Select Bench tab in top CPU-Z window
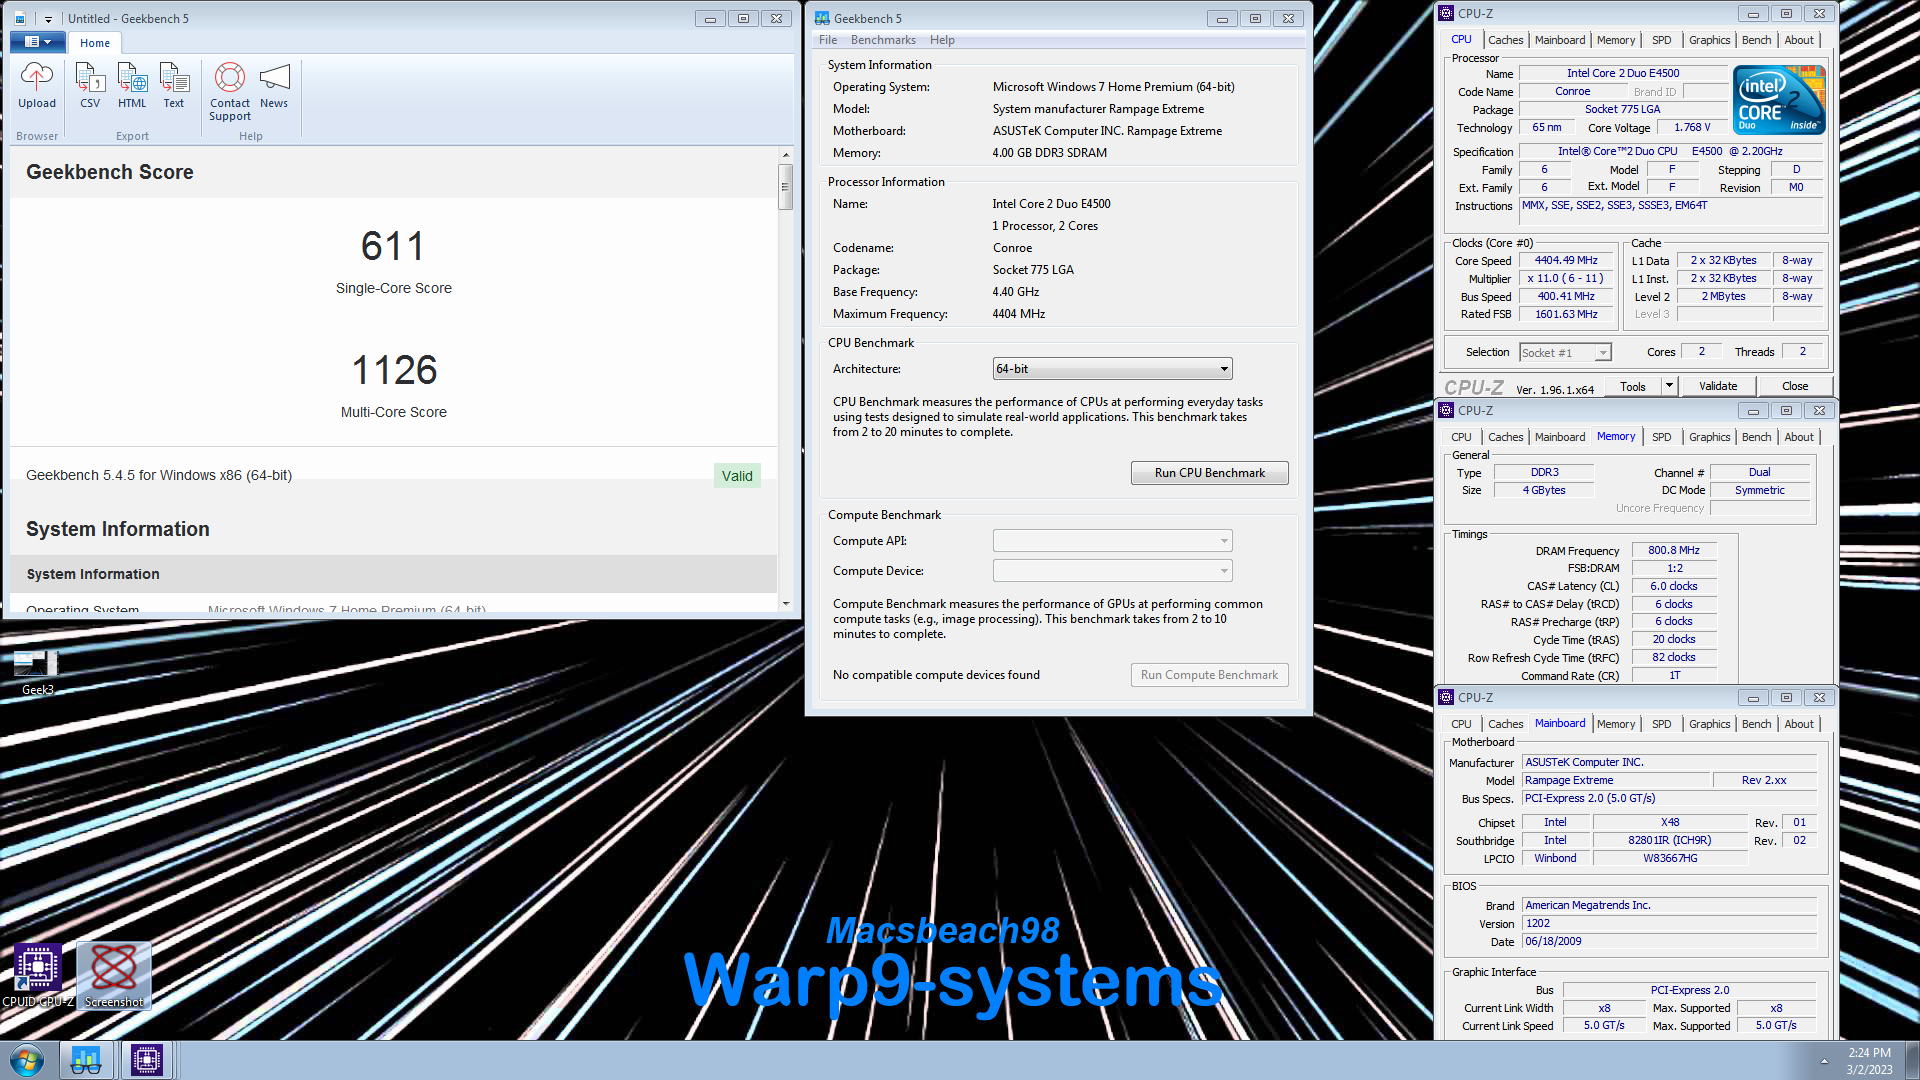The height and width of the screenshot is (1080, 1920). [1756, 40]
